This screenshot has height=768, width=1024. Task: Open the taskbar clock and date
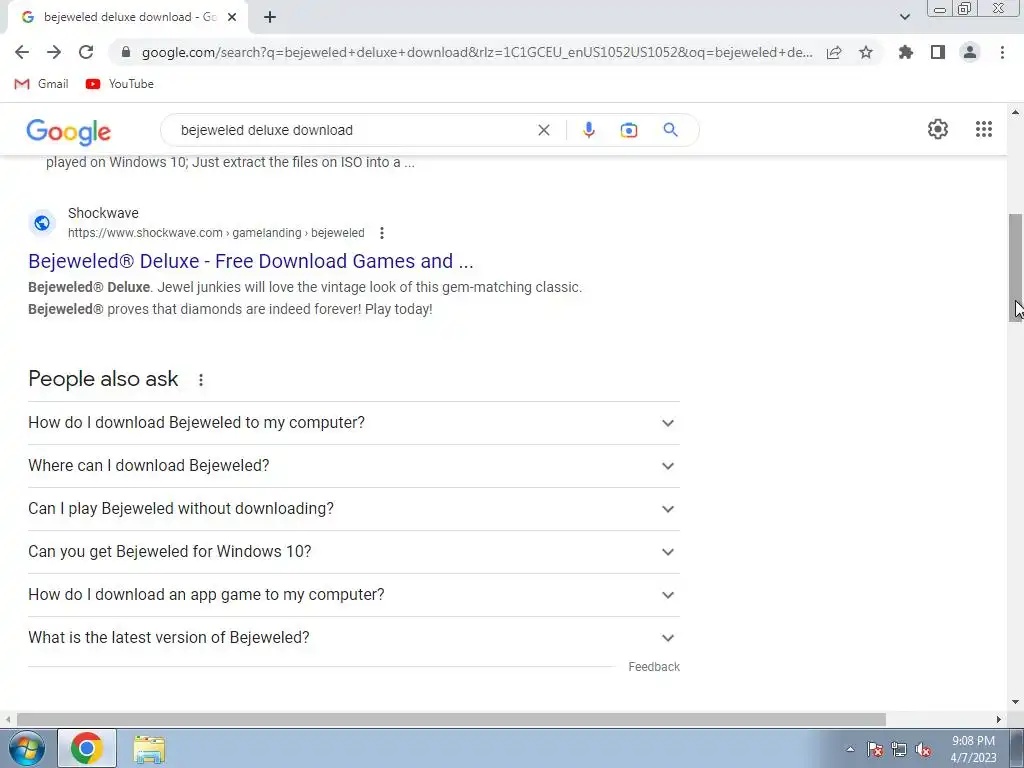point(973,749)
